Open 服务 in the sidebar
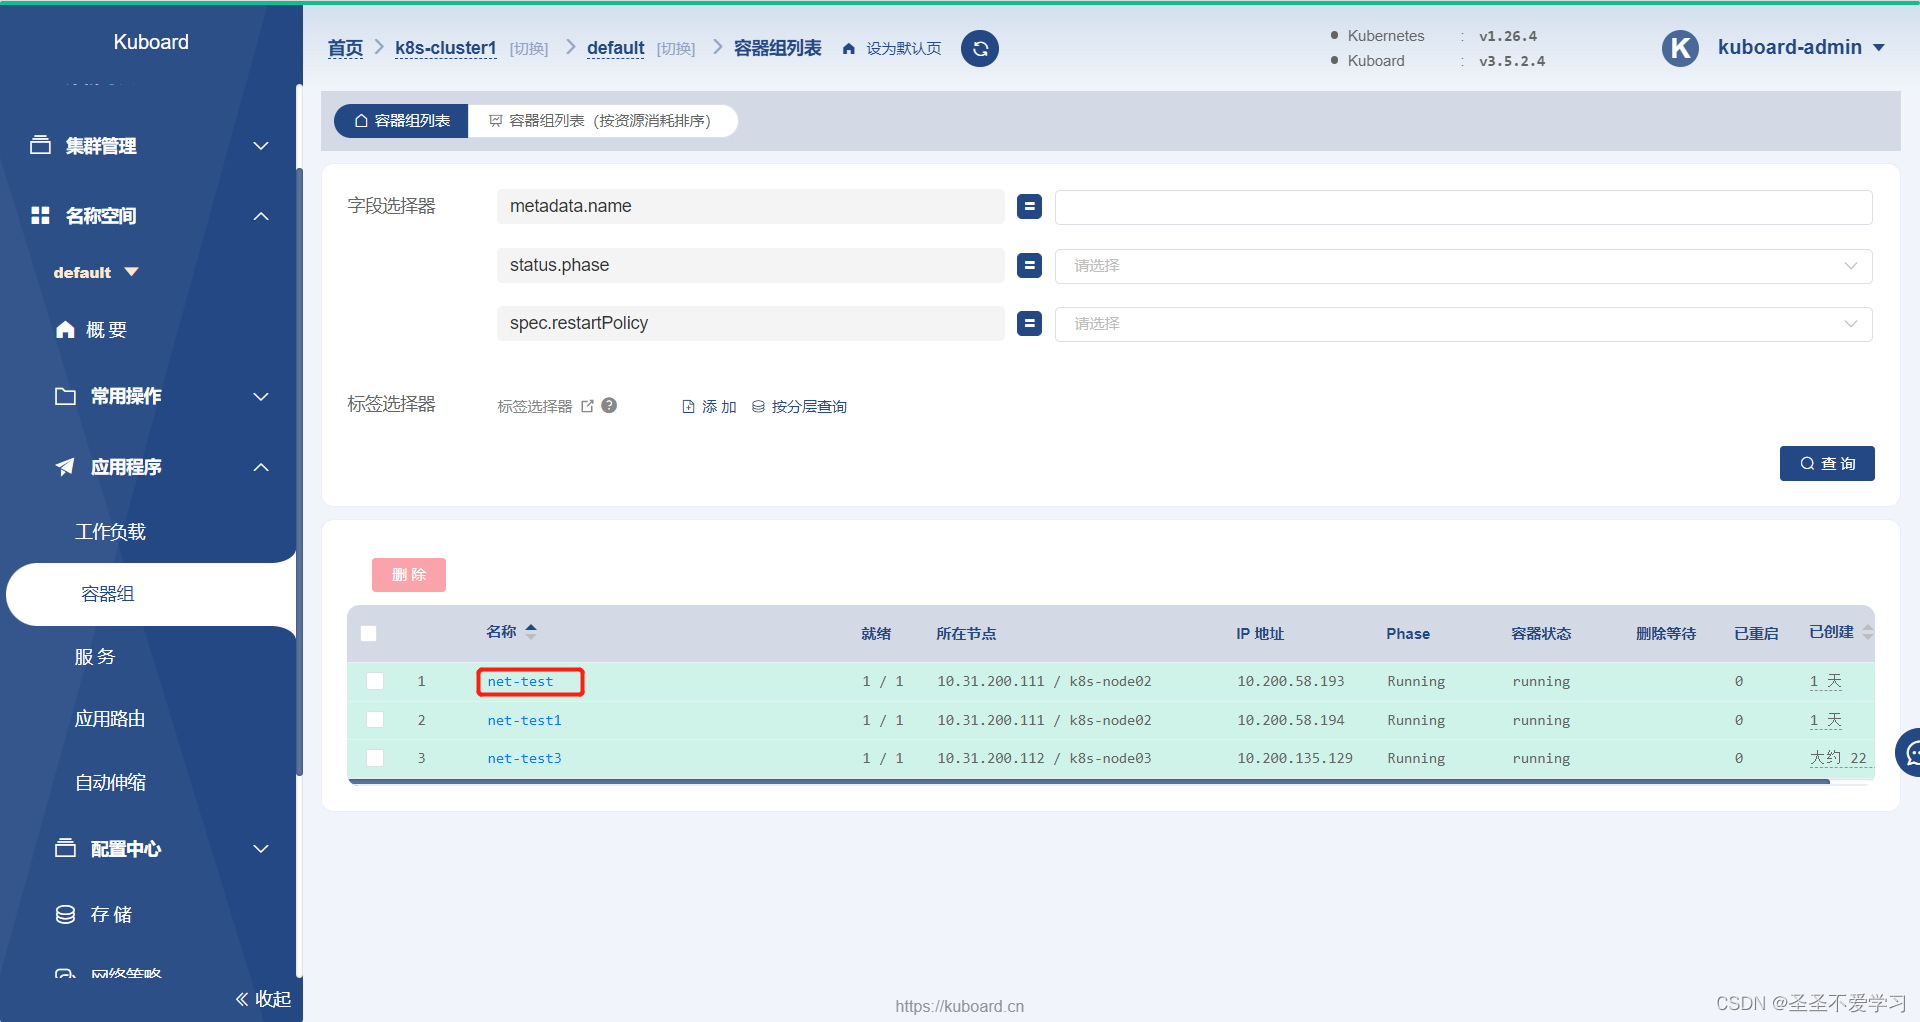The width and height of the screenshot is (1920, 1022). (95, 657)
